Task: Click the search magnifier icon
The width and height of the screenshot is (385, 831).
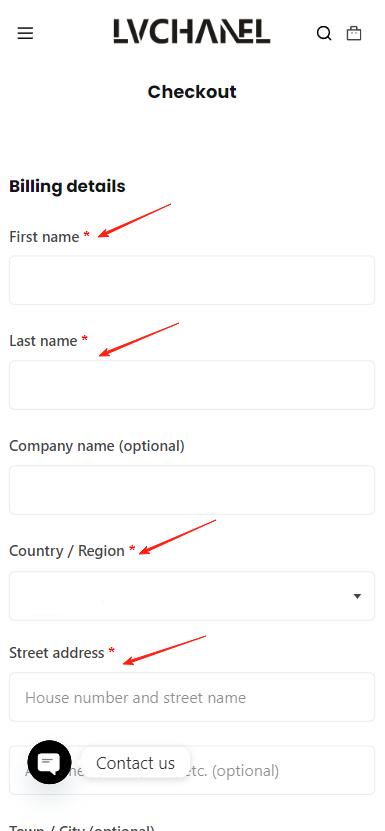Action: pos(324,34)
